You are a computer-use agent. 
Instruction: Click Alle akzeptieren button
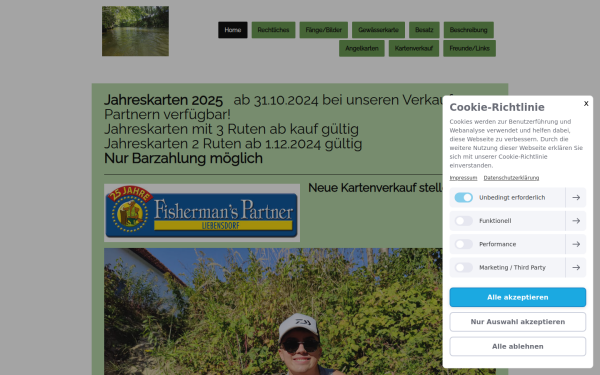(517, 297)
